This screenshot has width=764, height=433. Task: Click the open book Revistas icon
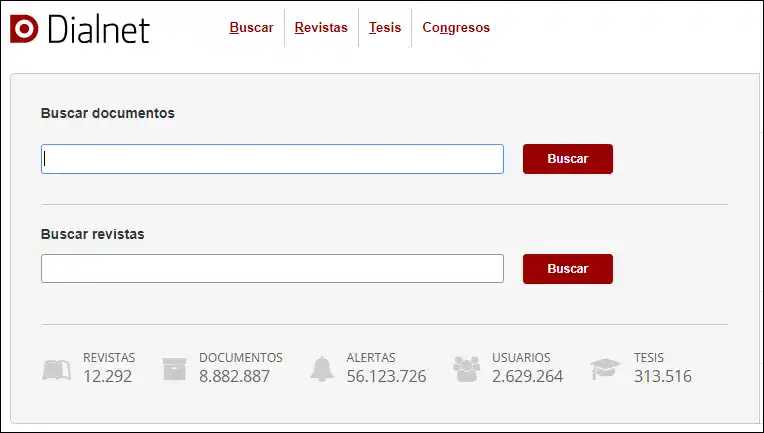click(57, 370)
